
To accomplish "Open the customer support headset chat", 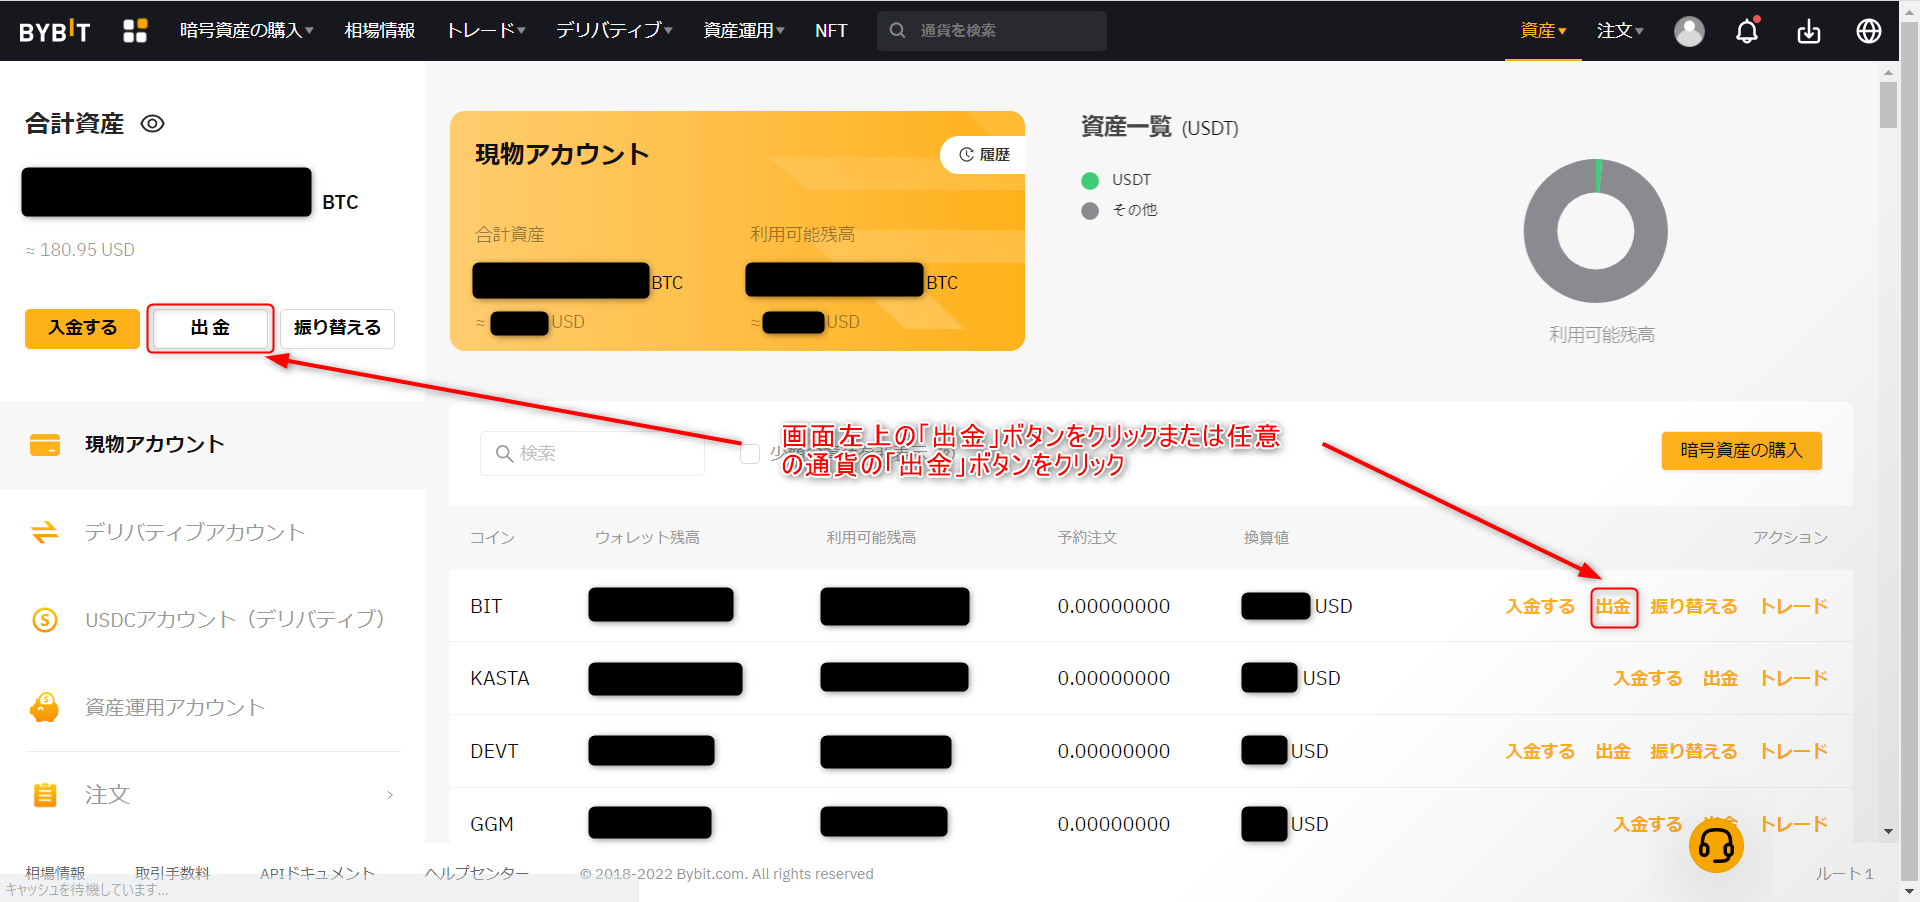I will (x=1716, y=845).
